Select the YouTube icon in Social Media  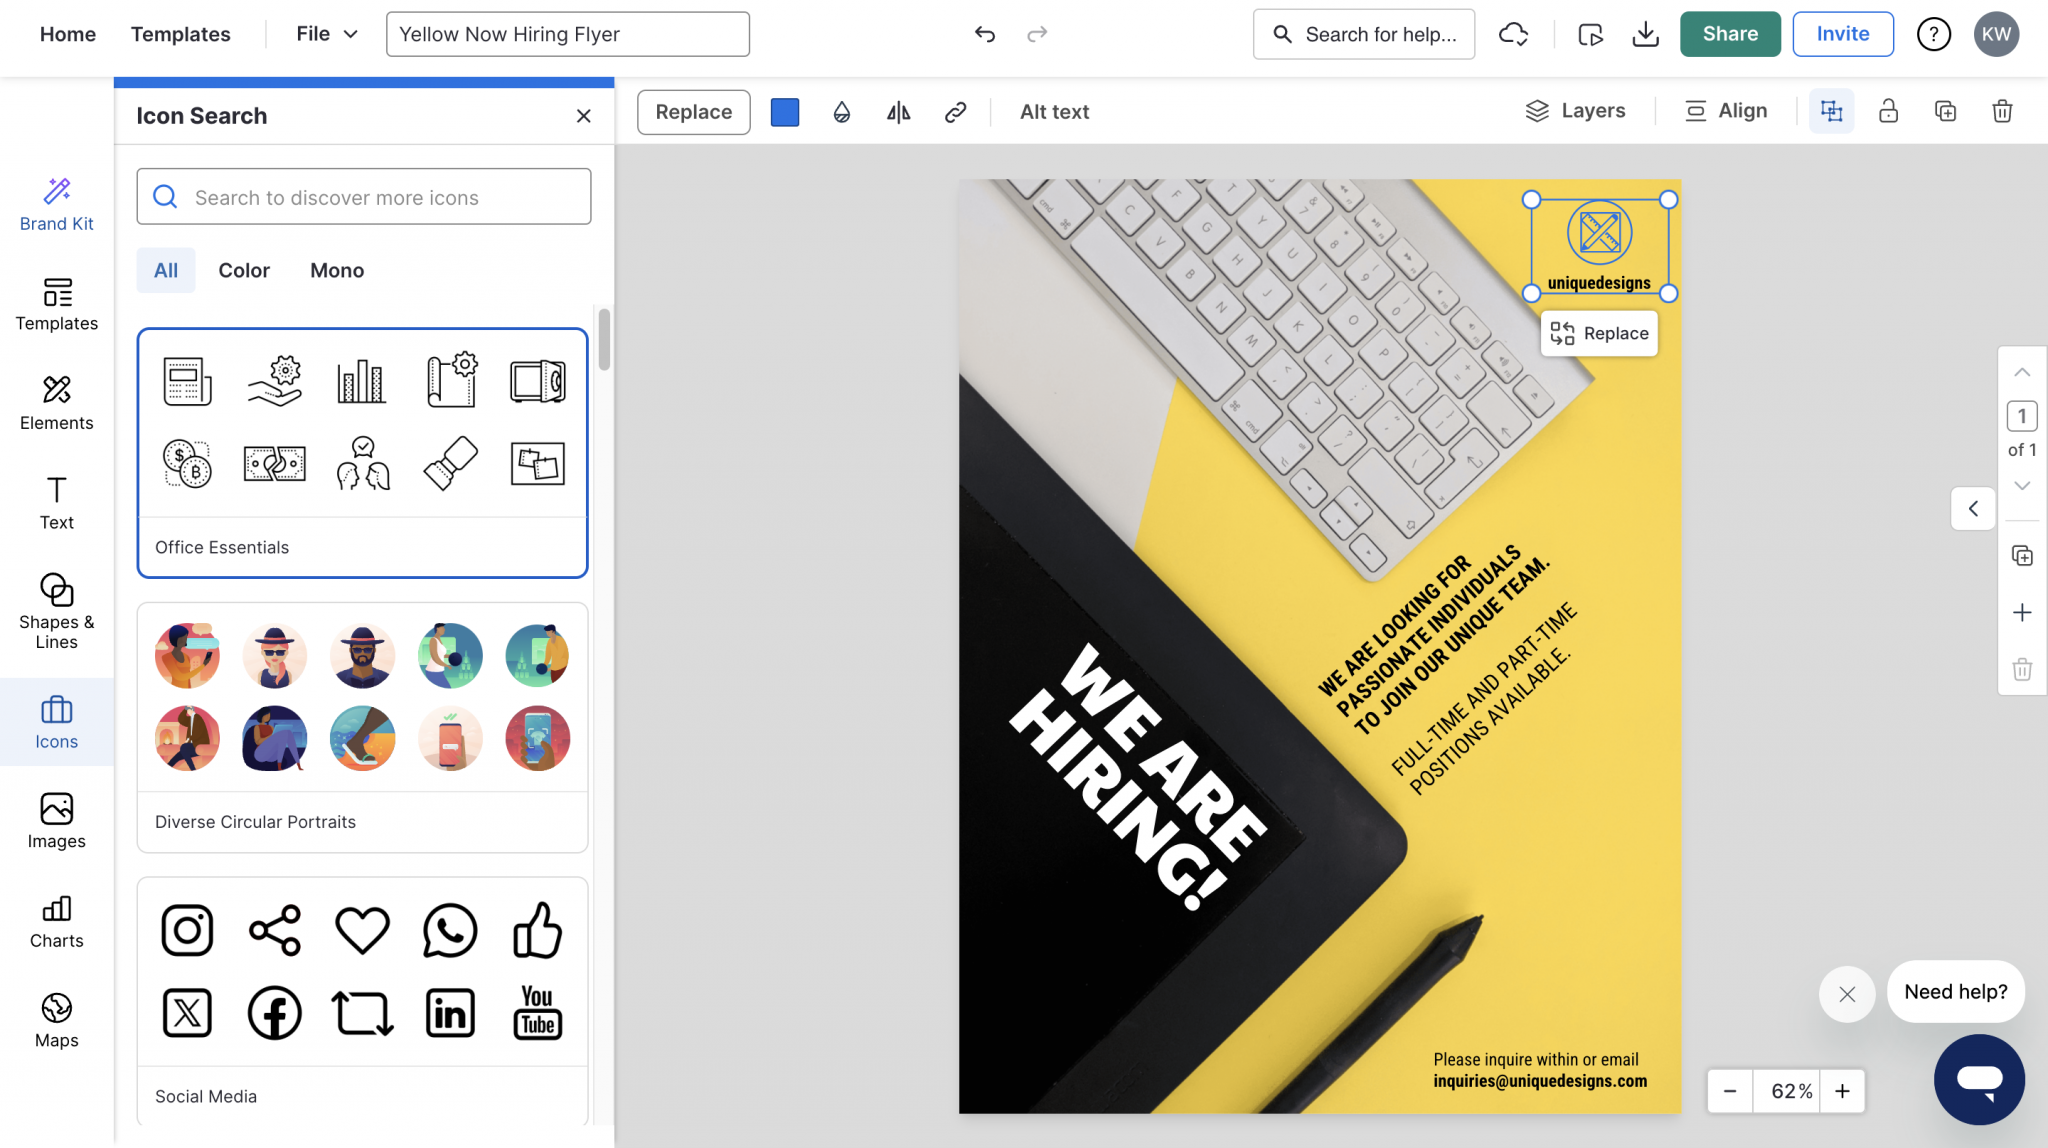pyautogui.click(x=537, y=1012)
